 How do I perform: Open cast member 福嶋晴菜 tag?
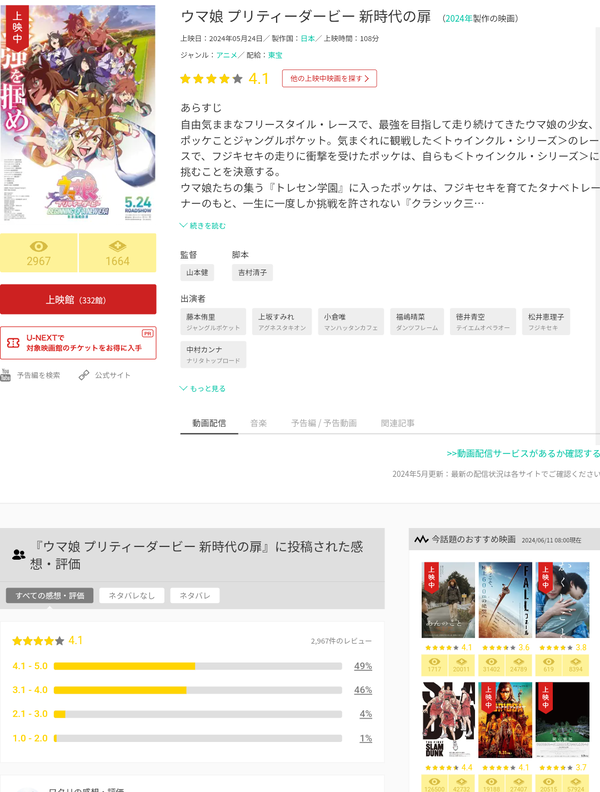[x=417, y=322]
